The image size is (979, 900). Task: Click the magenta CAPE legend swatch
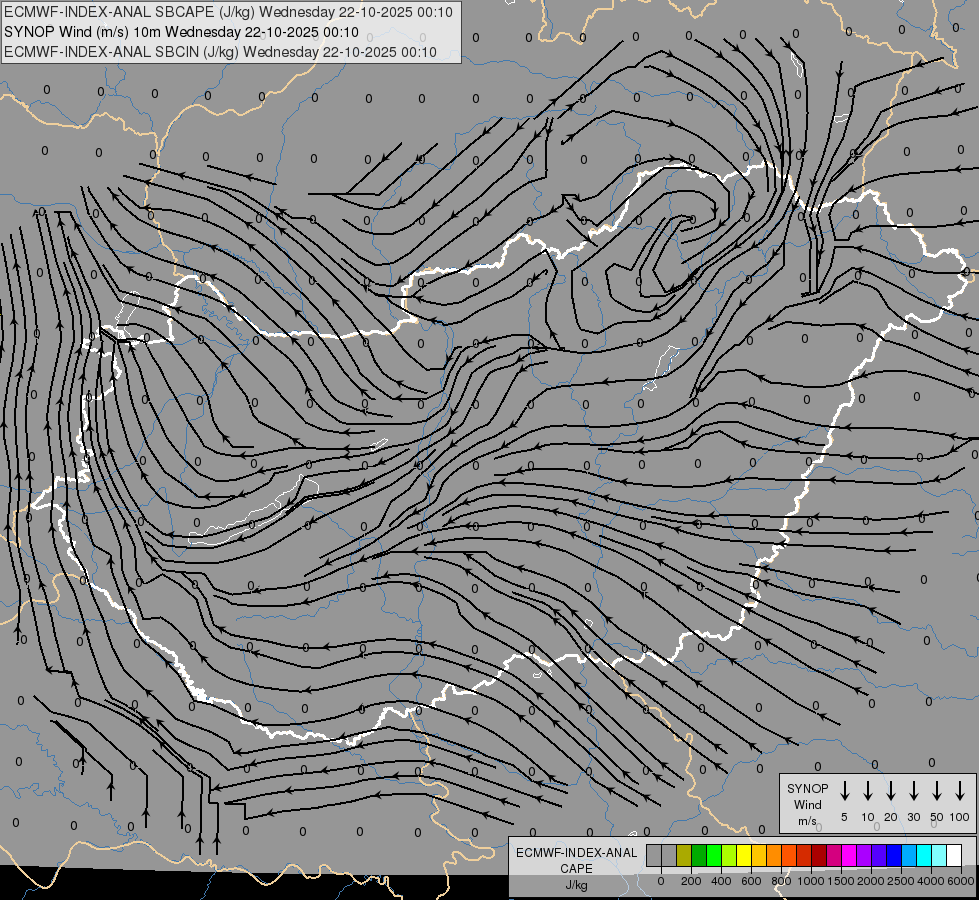850,855
